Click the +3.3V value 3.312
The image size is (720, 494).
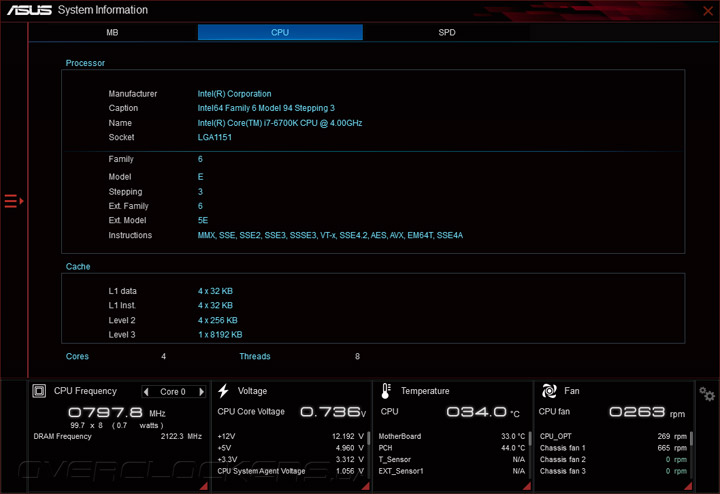coord(349,459)
